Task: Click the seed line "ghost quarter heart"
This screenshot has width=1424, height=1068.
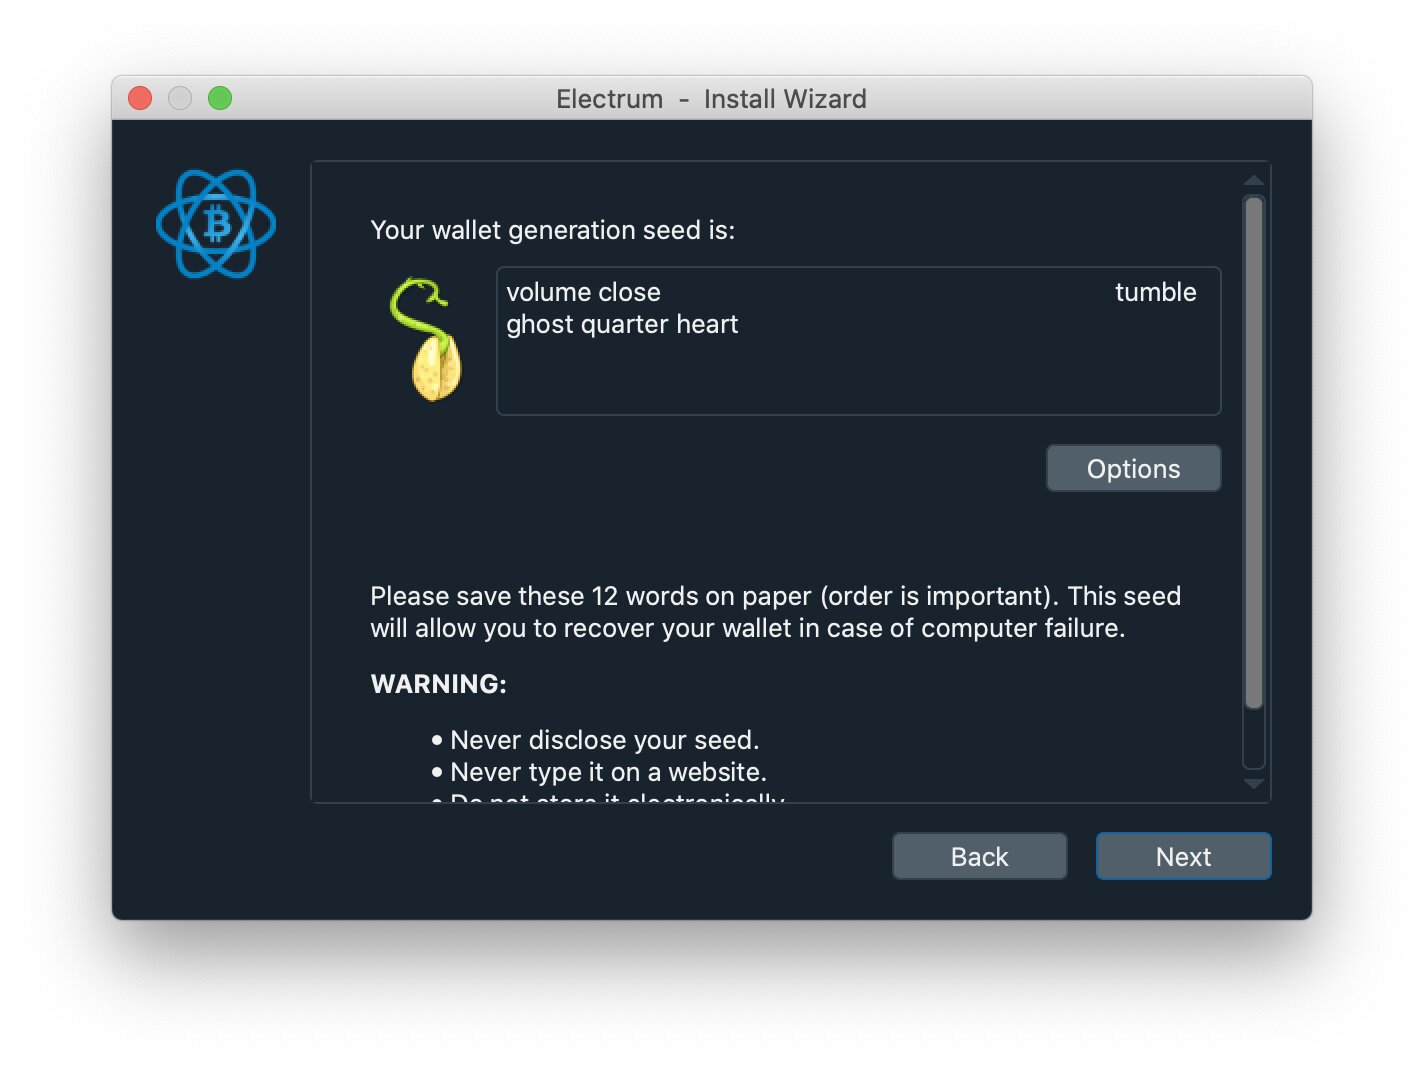Action: point(622,325)
